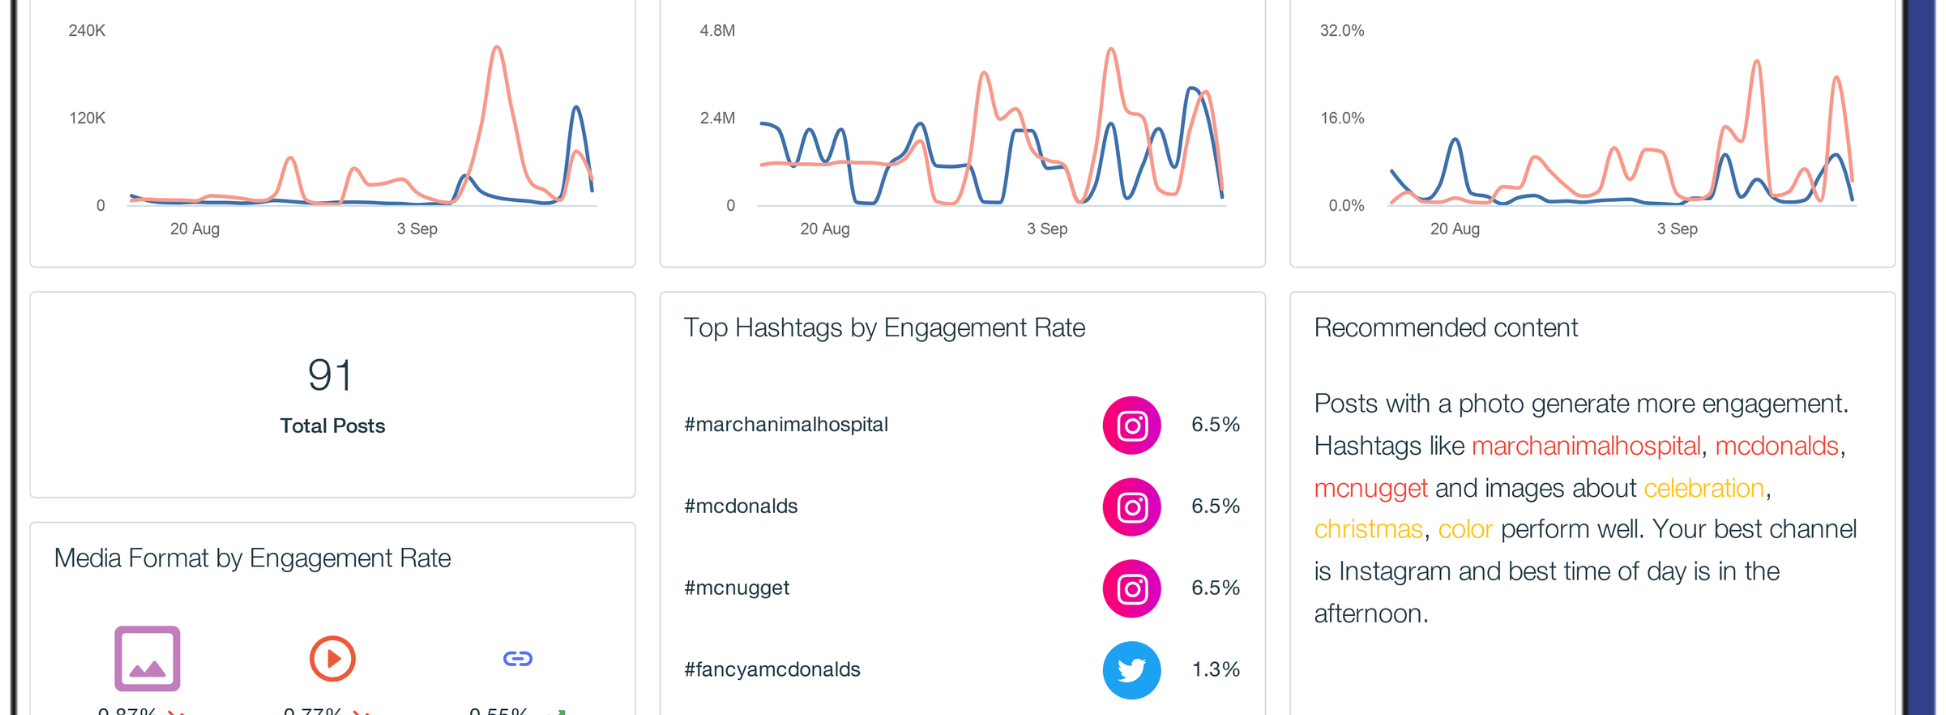Screen dimensions: 1946x715
Task: Click the yellow christmas keyword link
Action: click(1367, 529)
